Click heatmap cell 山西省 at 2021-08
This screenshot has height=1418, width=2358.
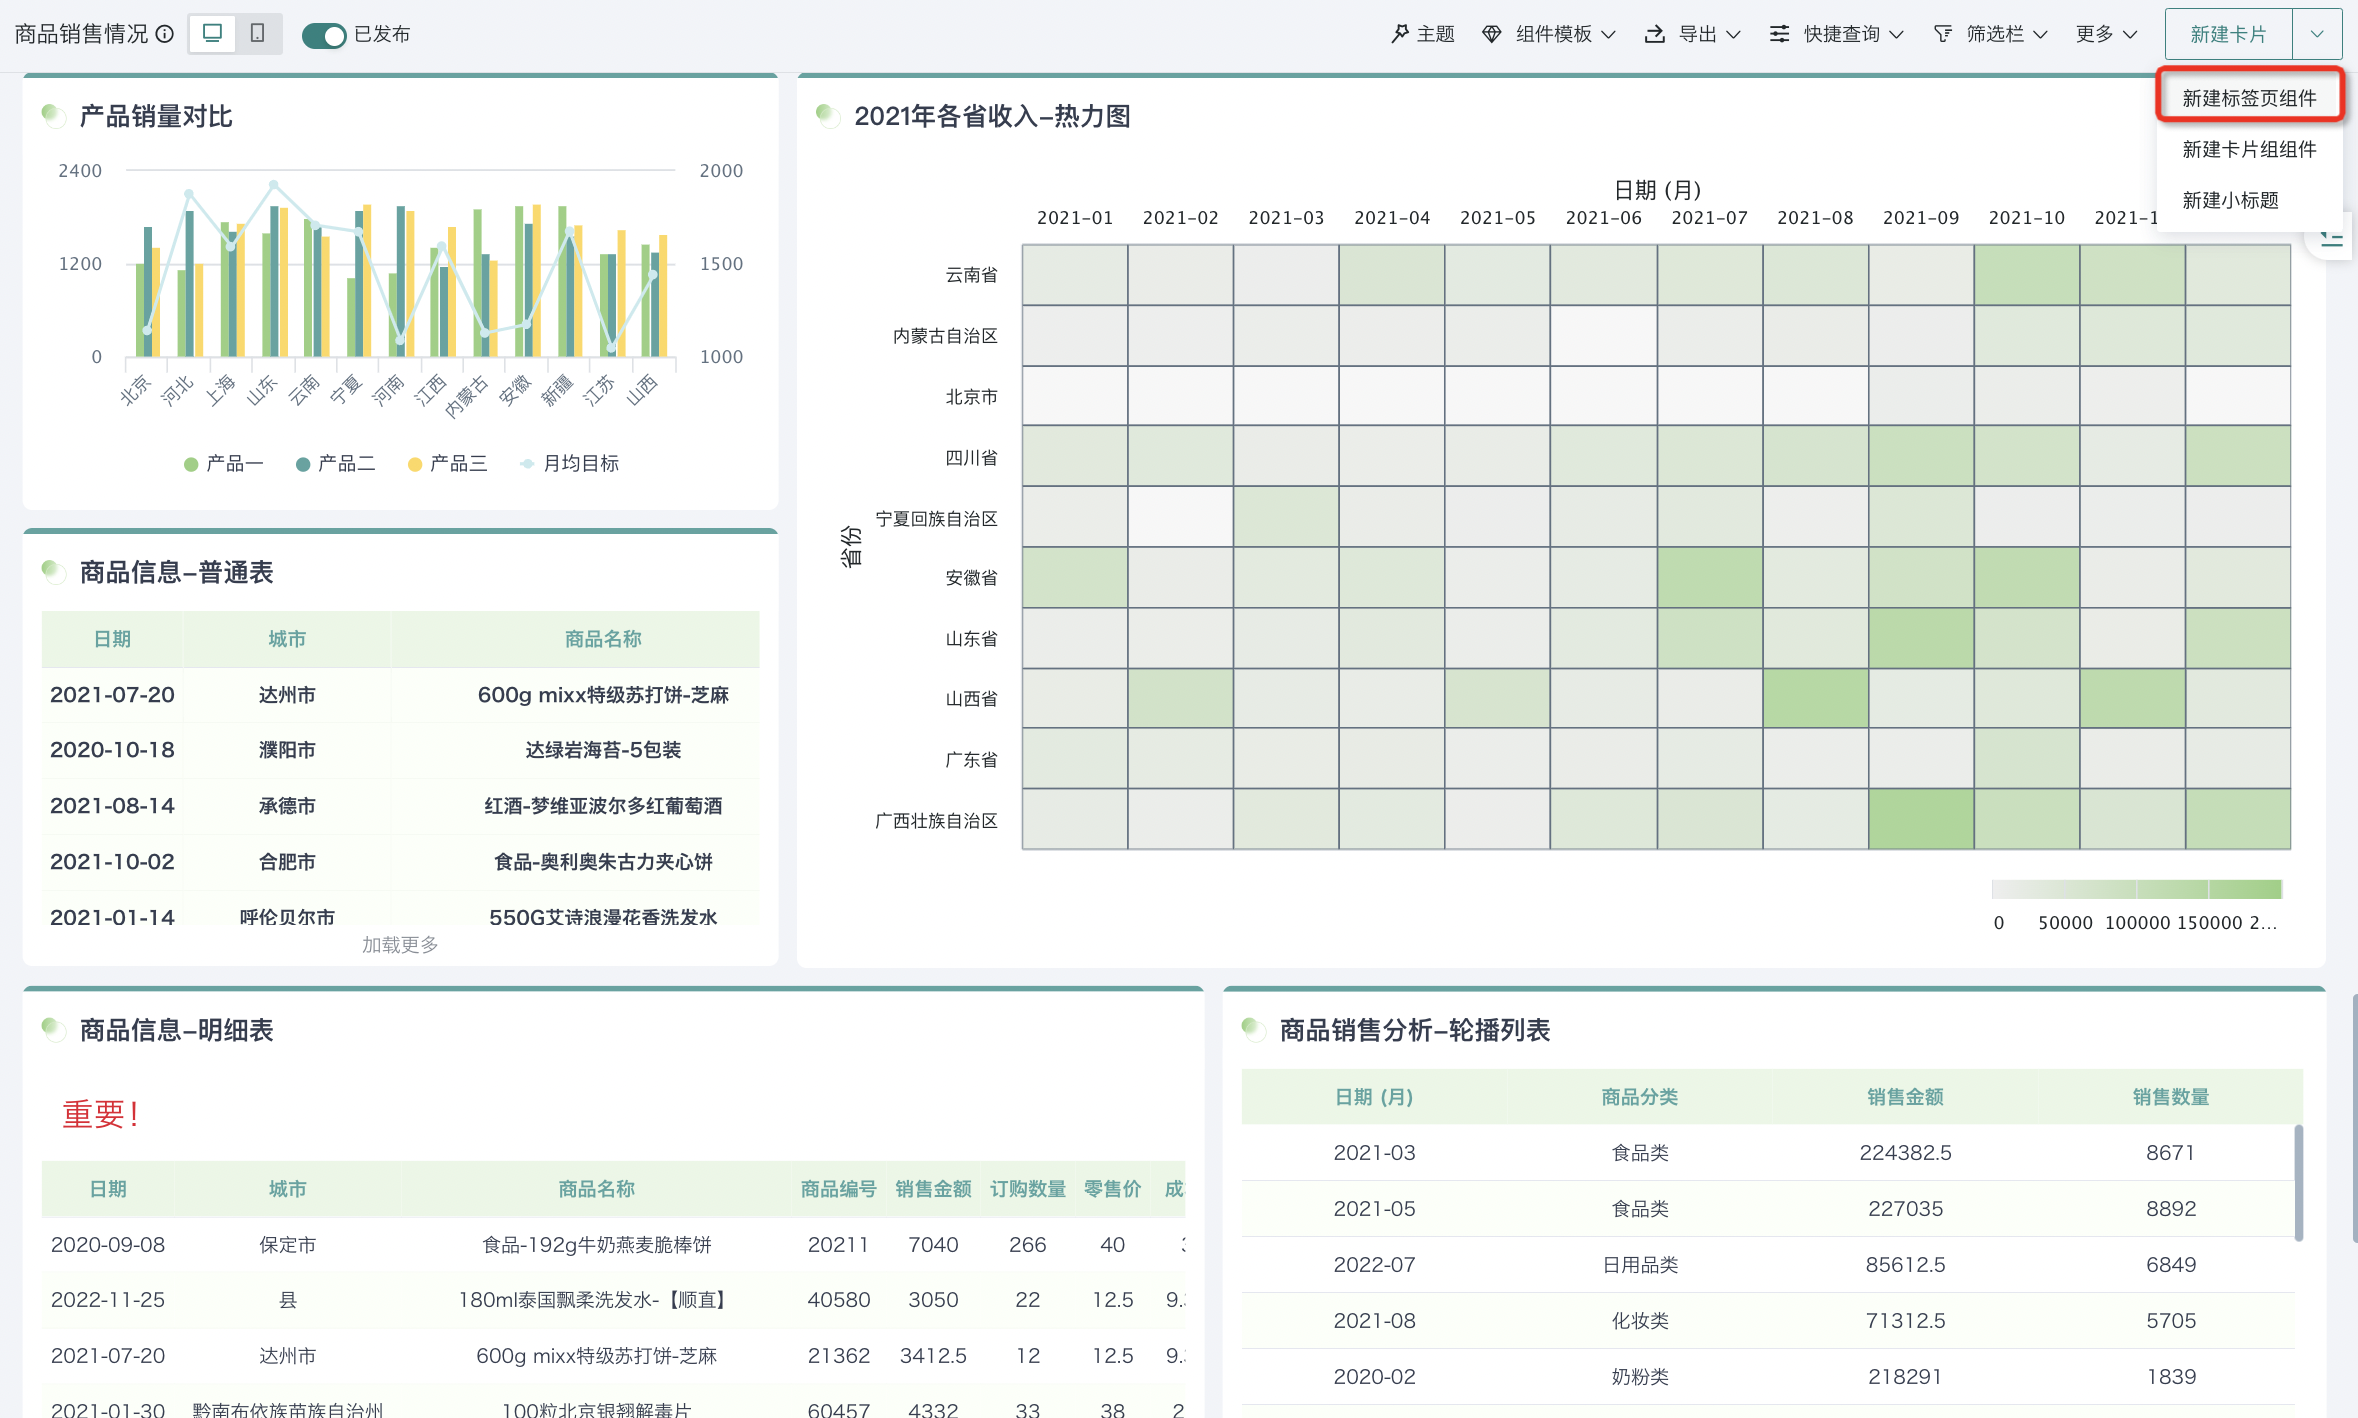[1815, 698]
